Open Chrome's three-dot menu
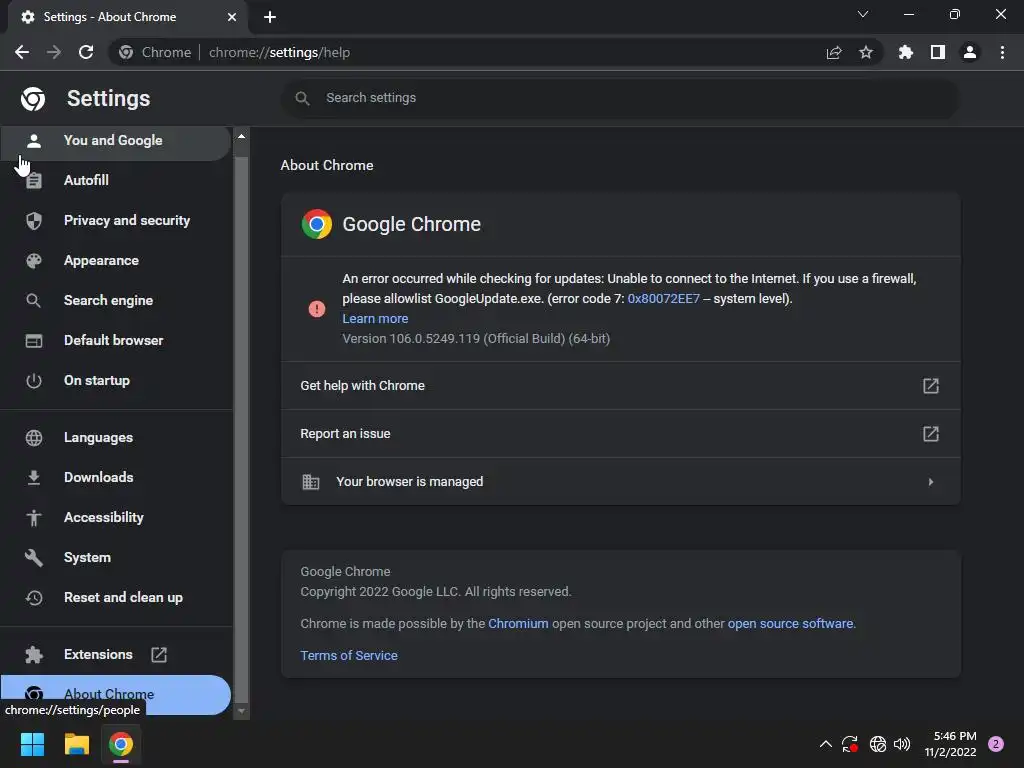 [x=1002, y=52]
